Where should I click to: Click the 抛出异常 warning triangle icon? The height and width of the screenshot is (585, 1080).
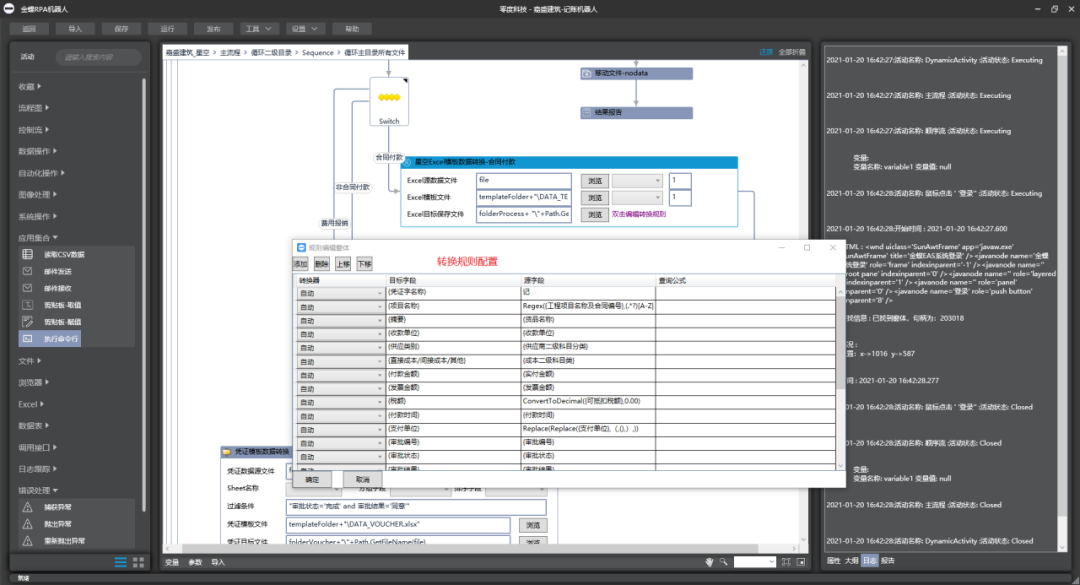coord(28,524)
